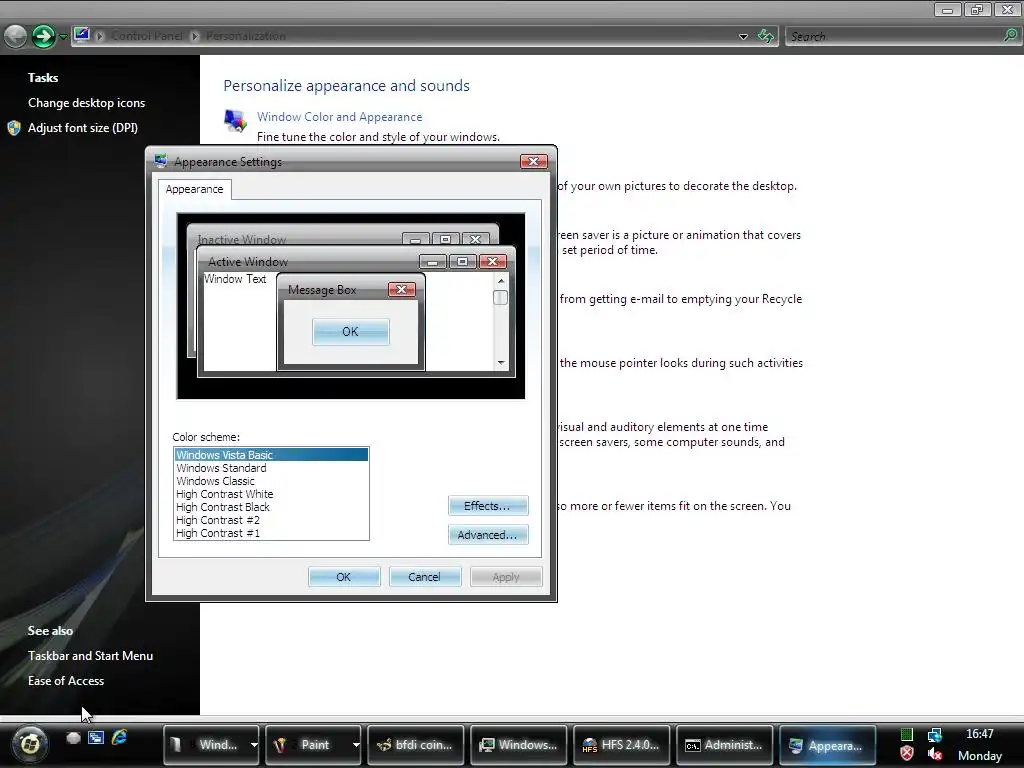The image size is (1024, 768).
Task: Switch to HFS 2.4.0... taskbar button
Action: pyautogui.click(x=622, y=745)
